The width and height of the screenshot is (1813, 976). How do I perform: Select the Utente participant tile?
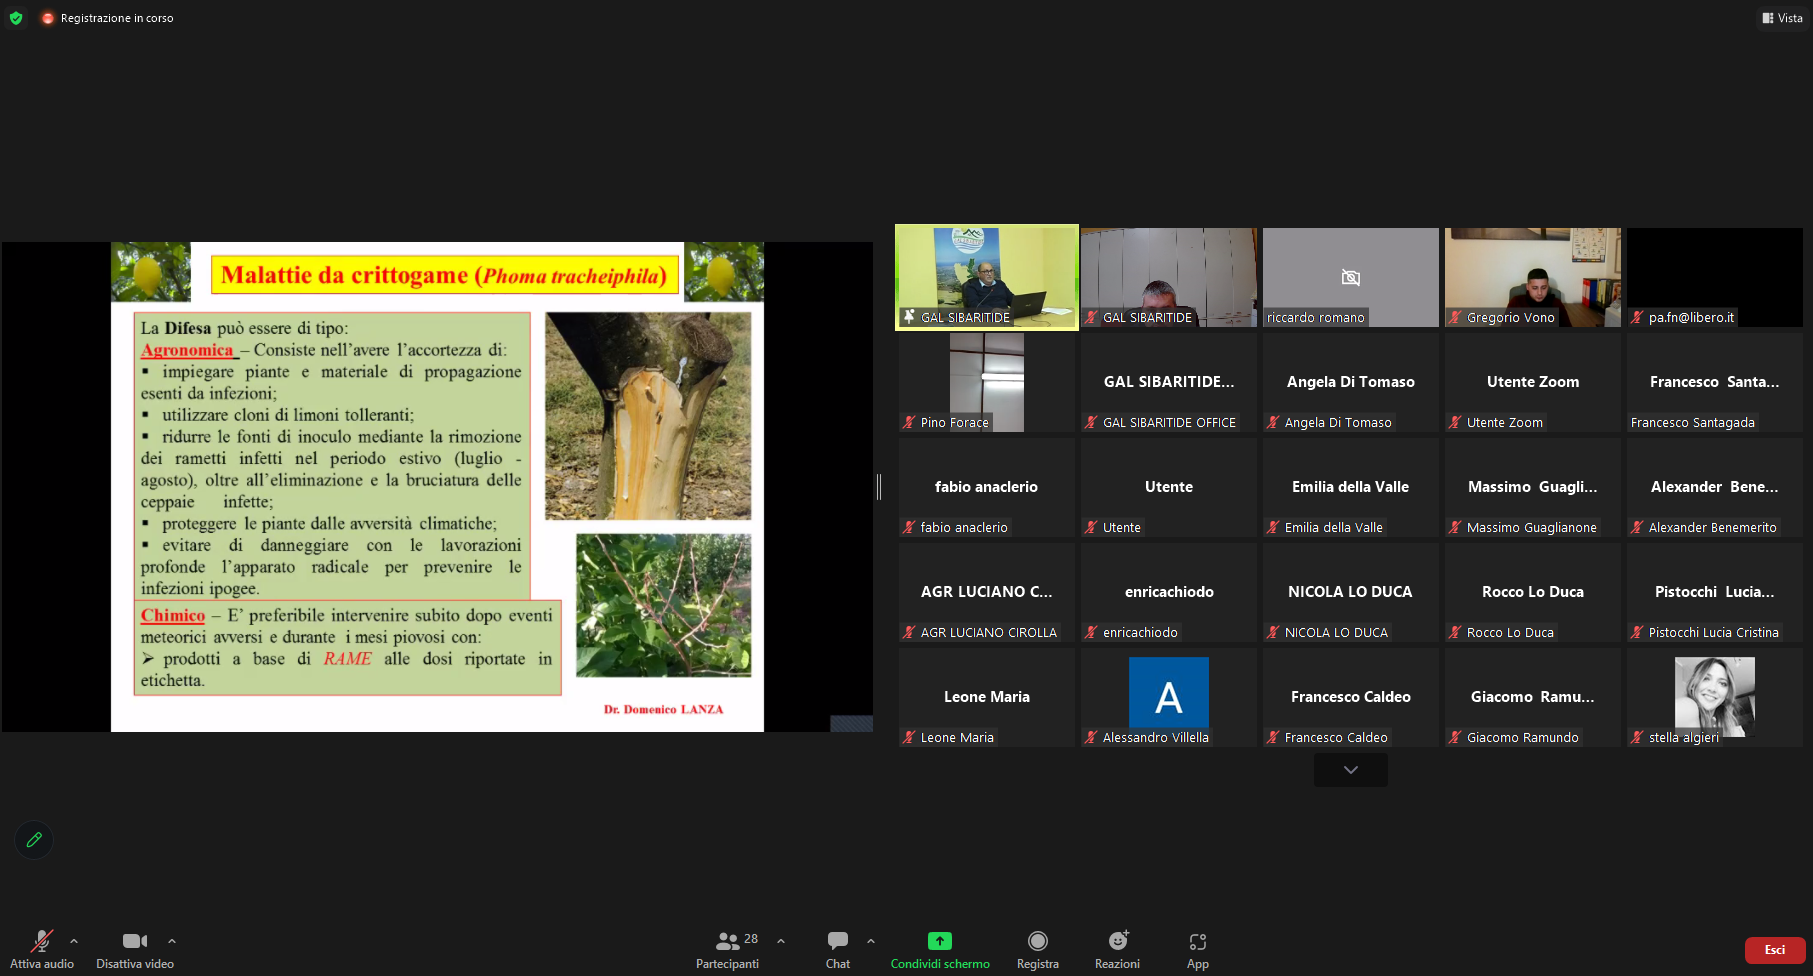tap(1169, 487)
